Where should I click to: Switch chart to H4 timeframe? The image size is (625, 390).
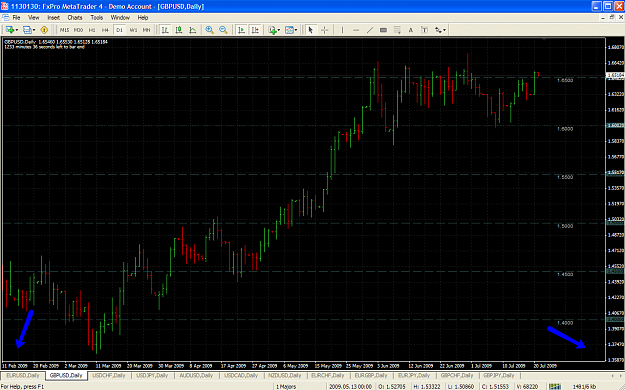pos(105,30)
